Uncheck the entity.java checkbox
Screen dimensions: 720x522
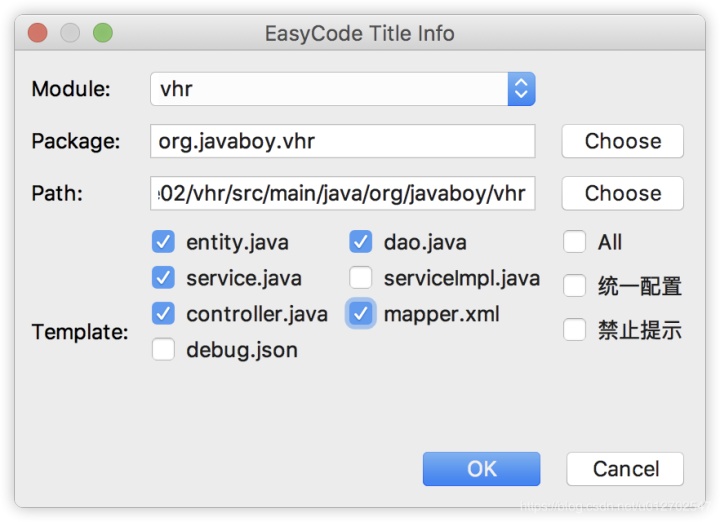(163, 242)
